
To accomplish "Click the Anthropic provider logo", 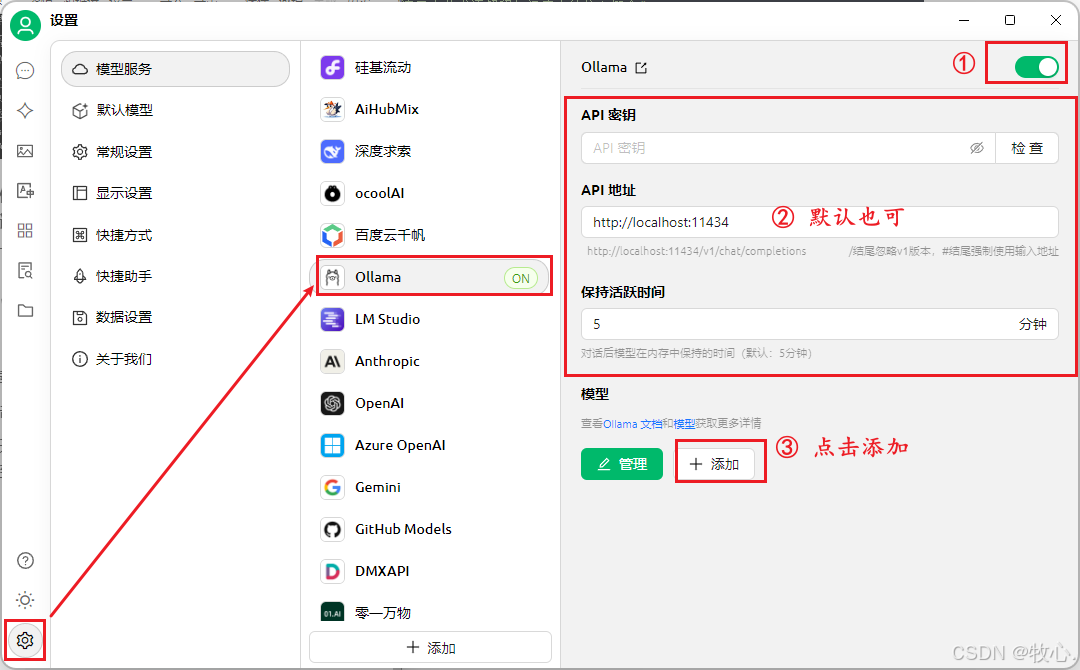I will click(x=333, y=362).
